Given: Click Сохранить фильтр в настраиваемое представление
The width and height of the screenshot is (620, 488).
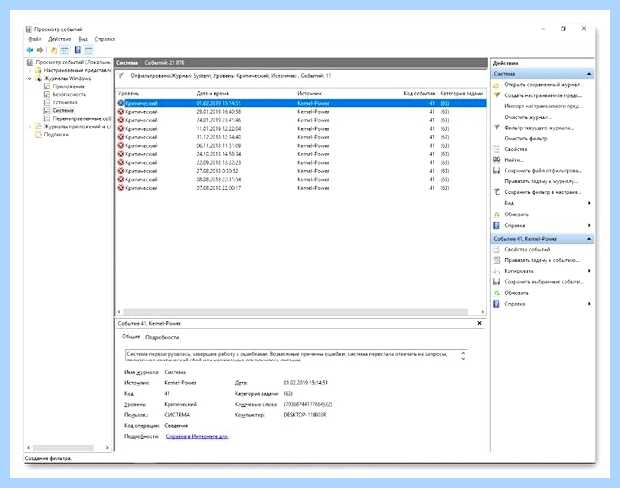Looking at the screenshot, I should click(542, 192).
